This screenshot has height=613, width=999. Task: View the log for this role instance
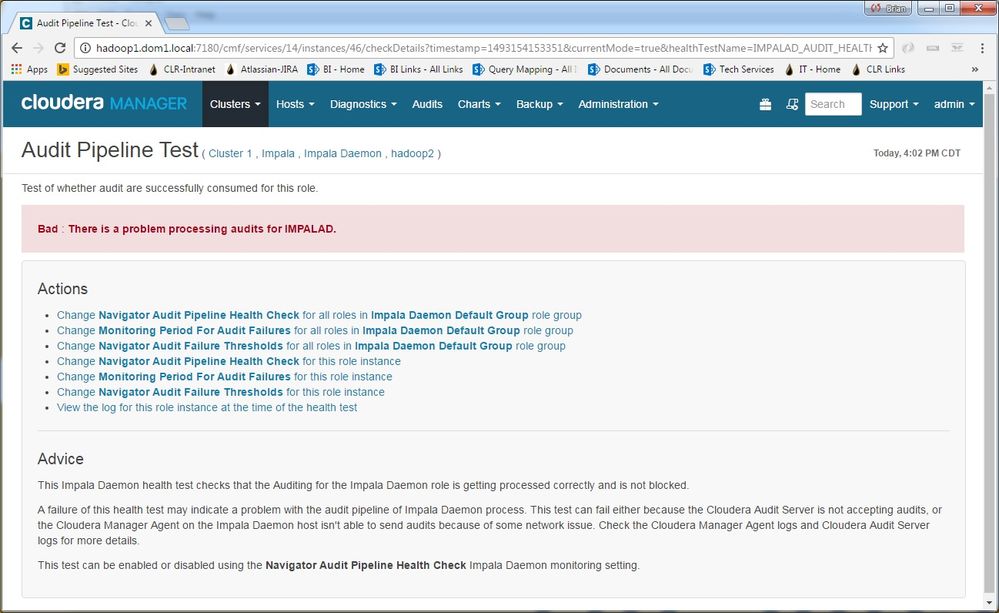coord(207,407)
